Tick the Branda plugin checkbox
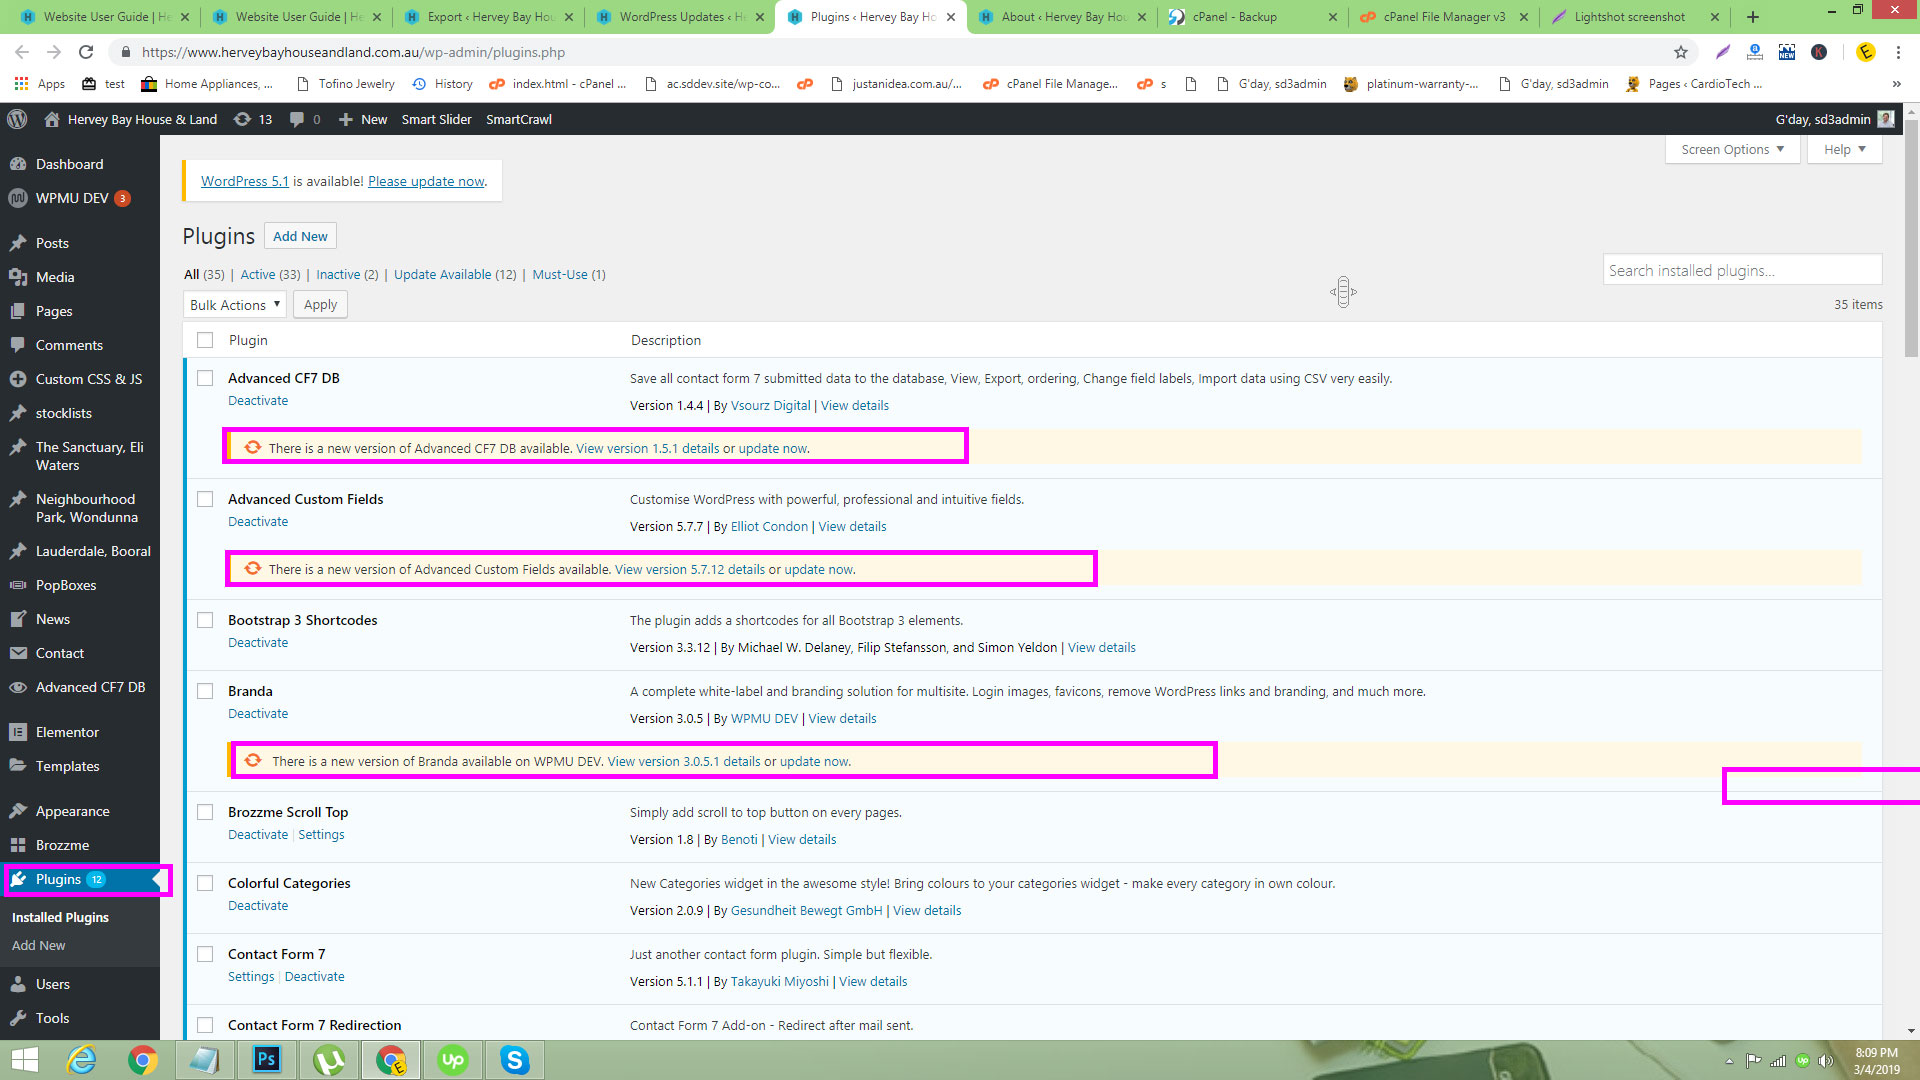Viewport: 1920px width, 1080px height. pos(205,691)
